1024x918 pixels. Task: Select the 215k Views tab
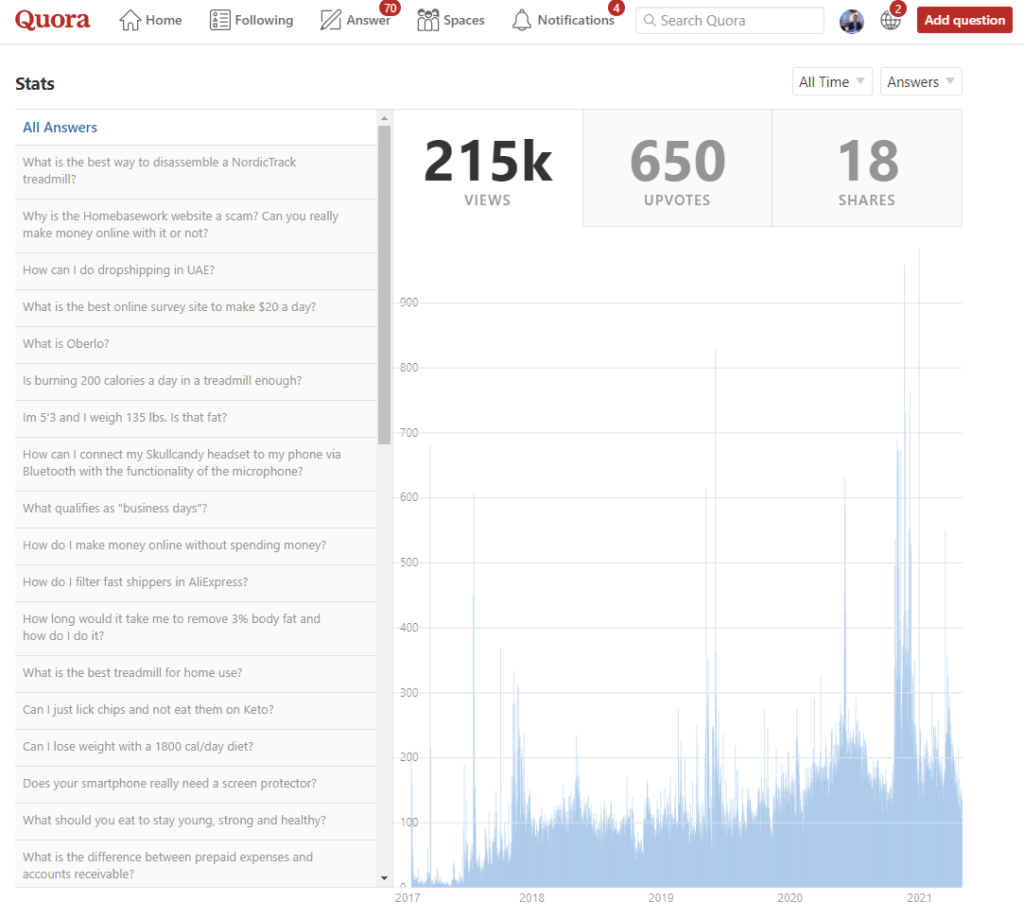pyautogui.click(x=488, y=168)
